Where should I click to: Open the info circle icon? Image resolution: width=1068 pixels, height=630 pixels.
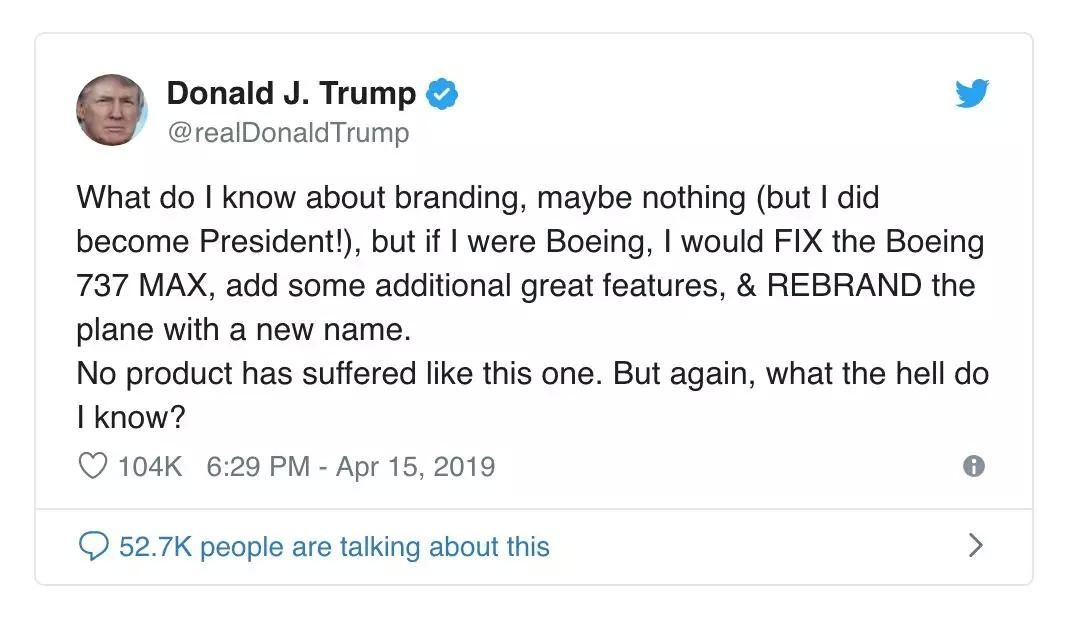pos(972,466)
